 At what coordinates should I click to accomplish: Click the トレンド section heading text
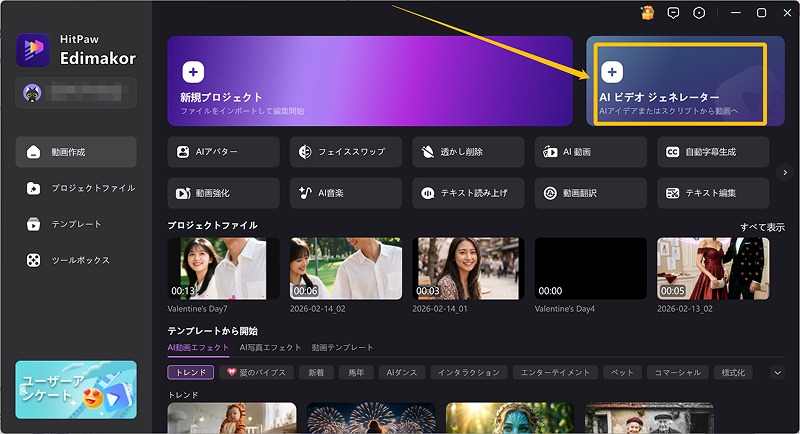click(183, 395)
